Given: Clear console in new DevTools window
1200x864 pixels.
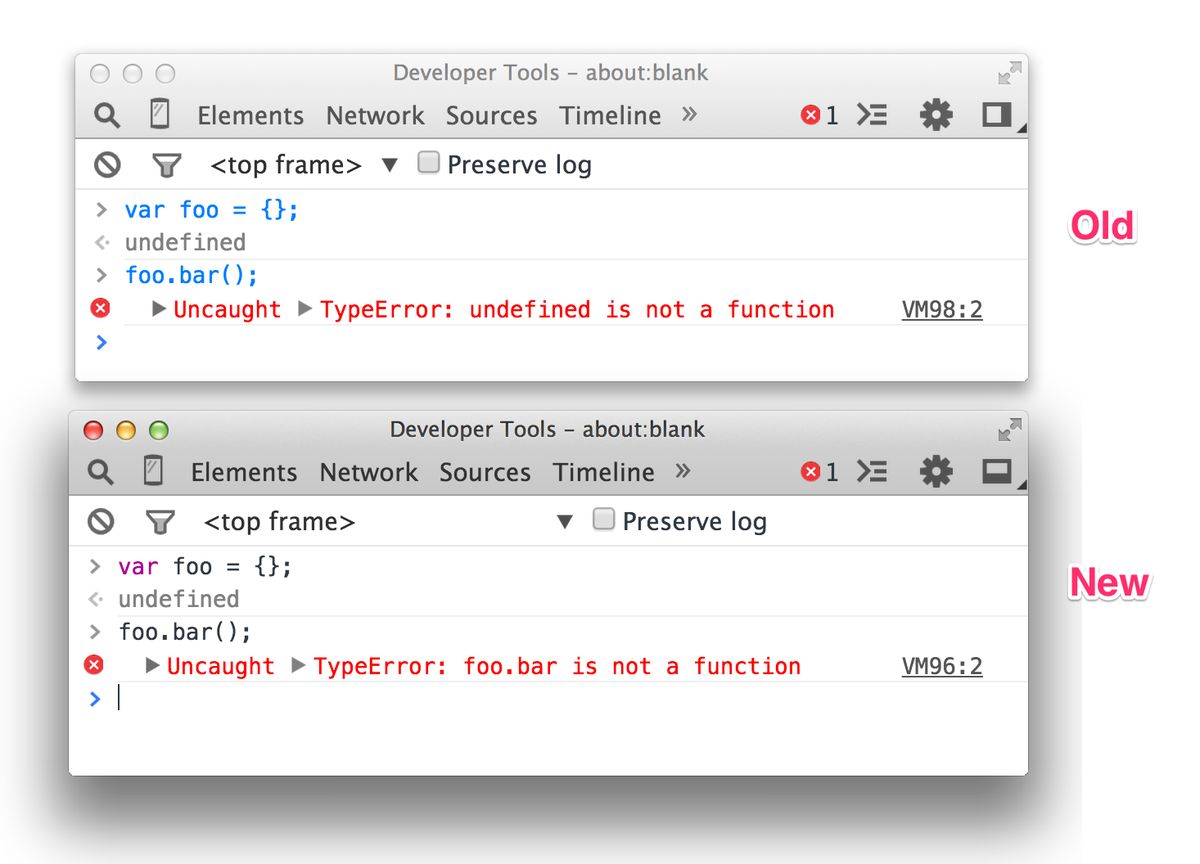Looking at the screenshot, I should pyautogui.click(x=101, y=521).
